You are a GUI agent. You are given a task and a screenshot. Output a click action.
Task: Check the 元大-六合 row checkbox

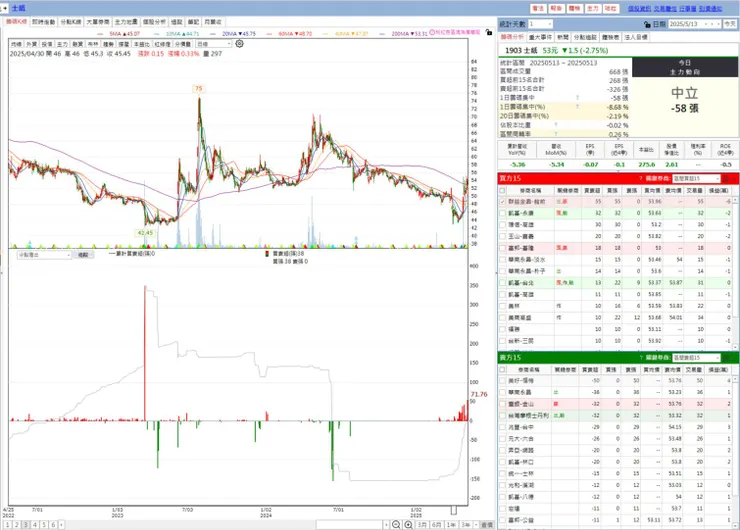[x=502, y=439]
